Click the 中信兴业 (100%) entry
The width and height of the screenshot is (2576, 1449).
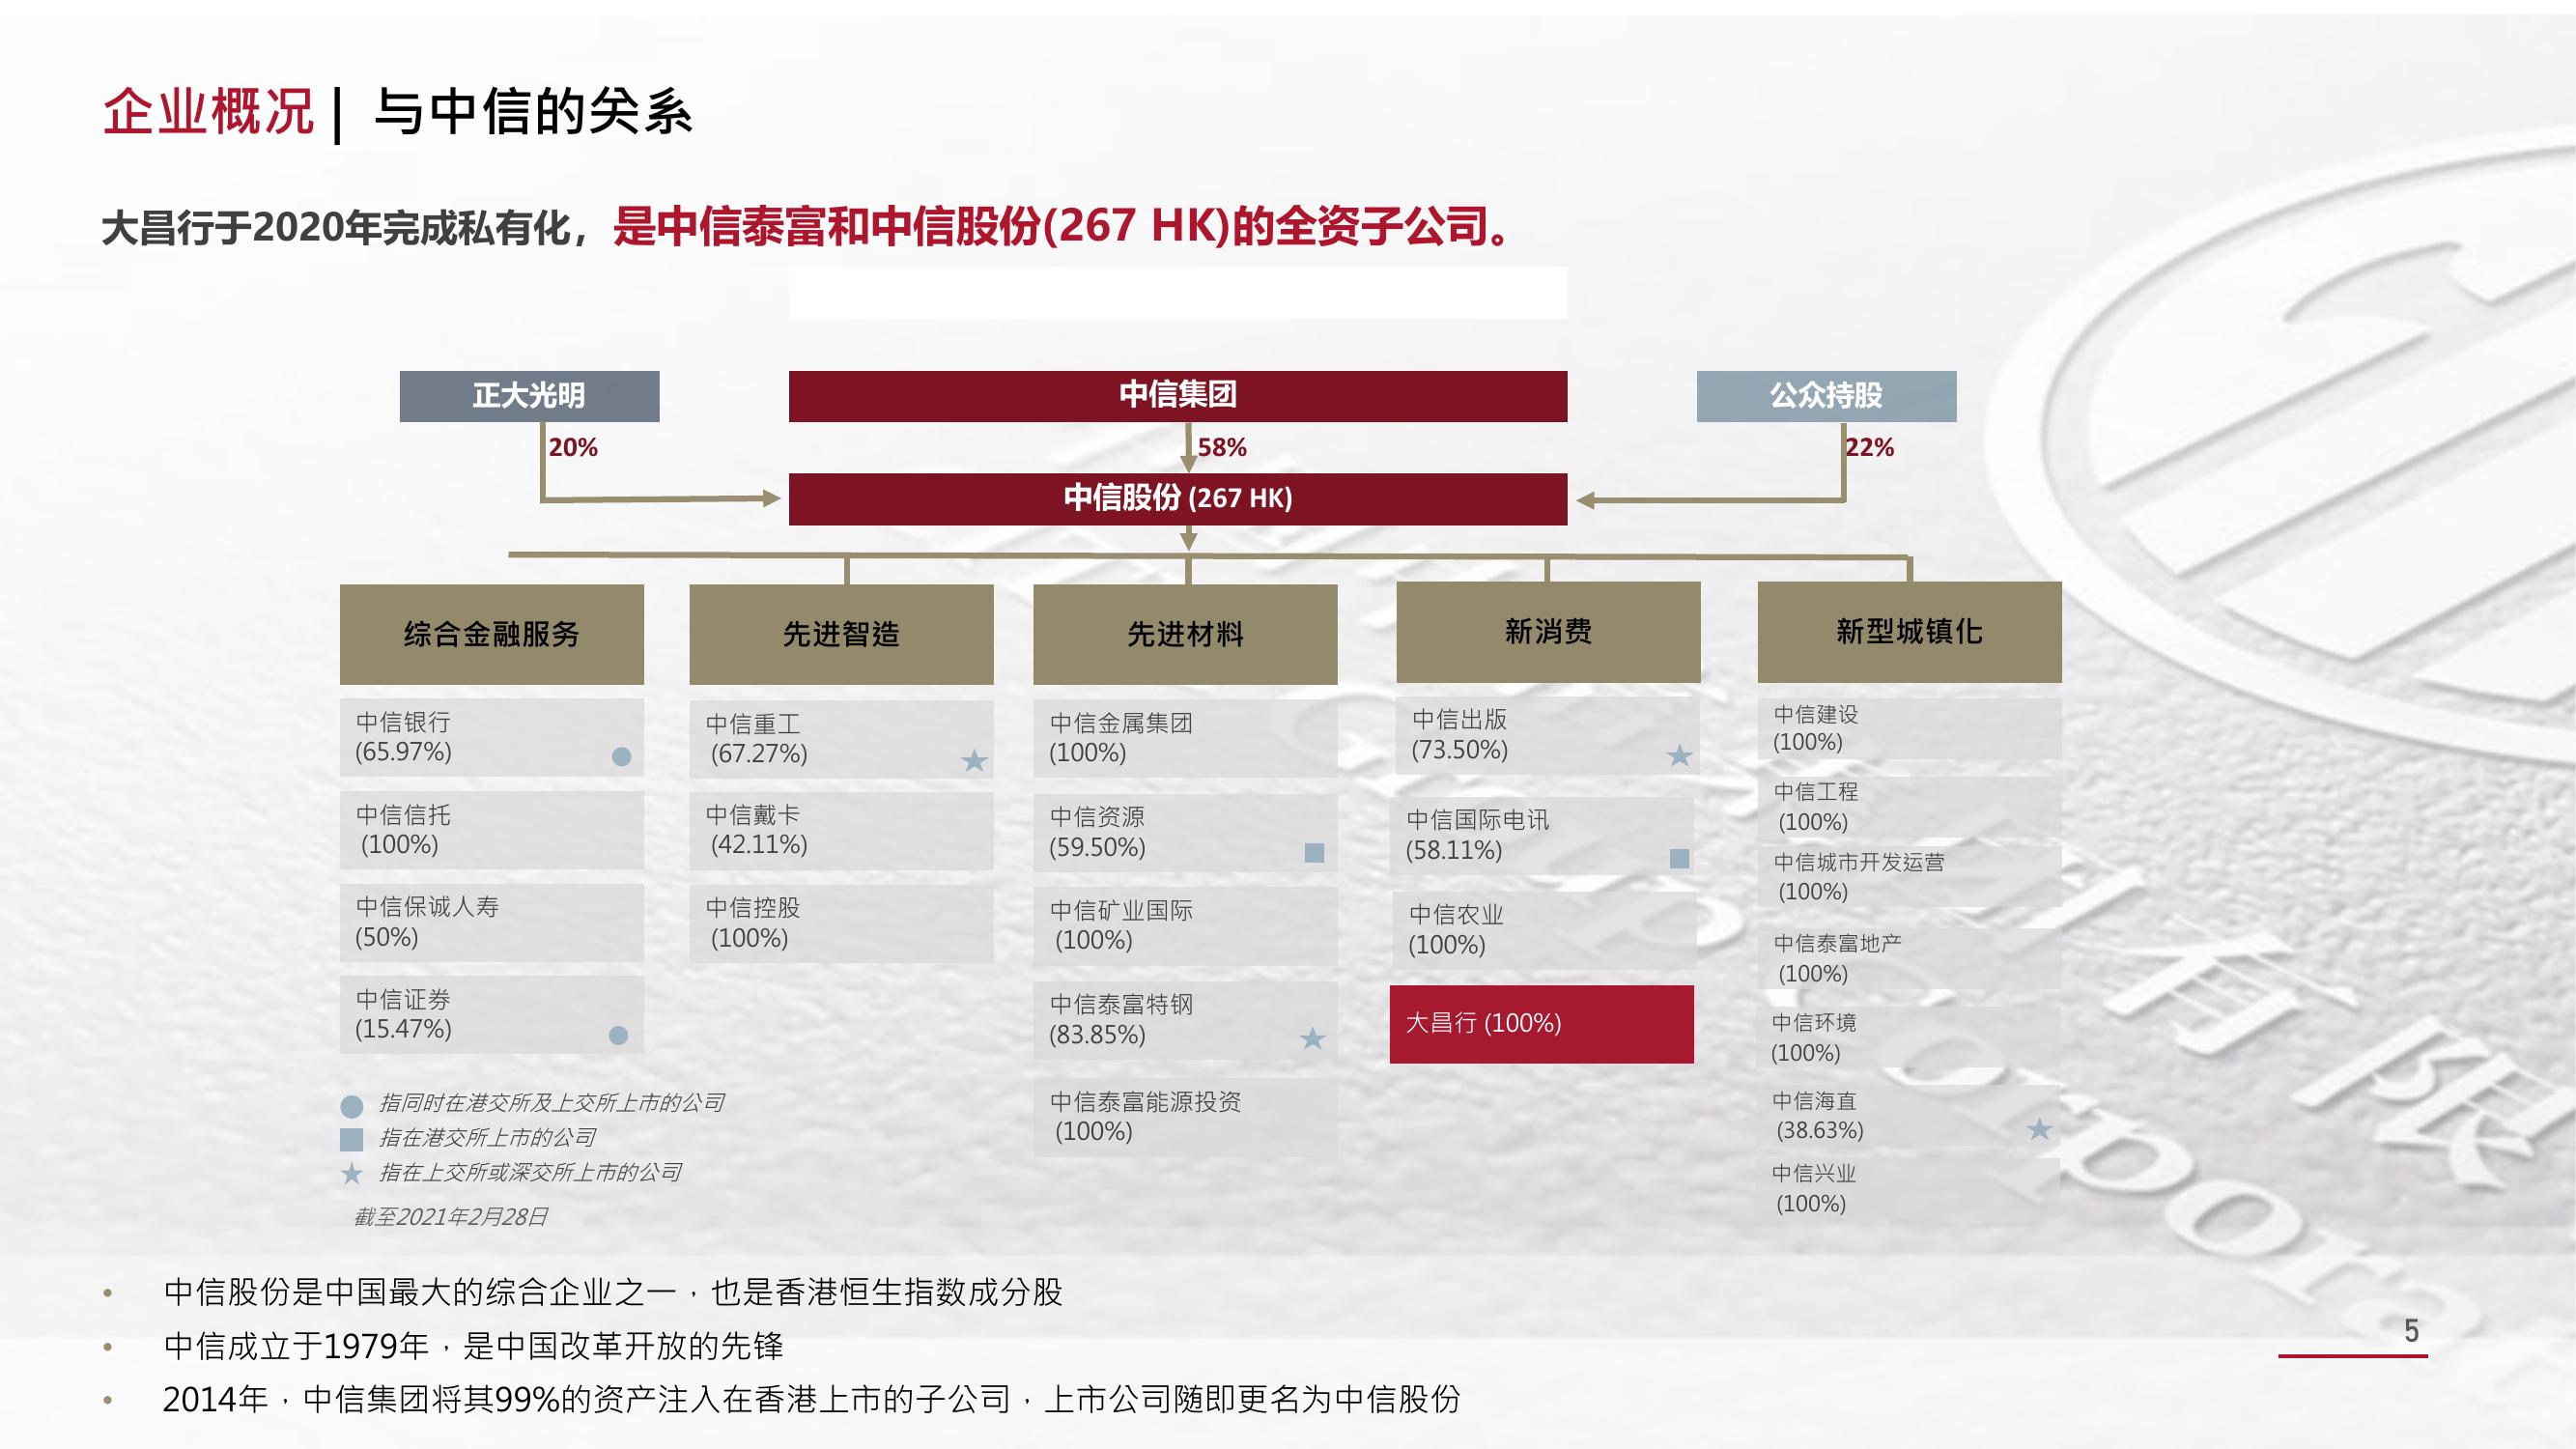[x=1909, y=1188]
